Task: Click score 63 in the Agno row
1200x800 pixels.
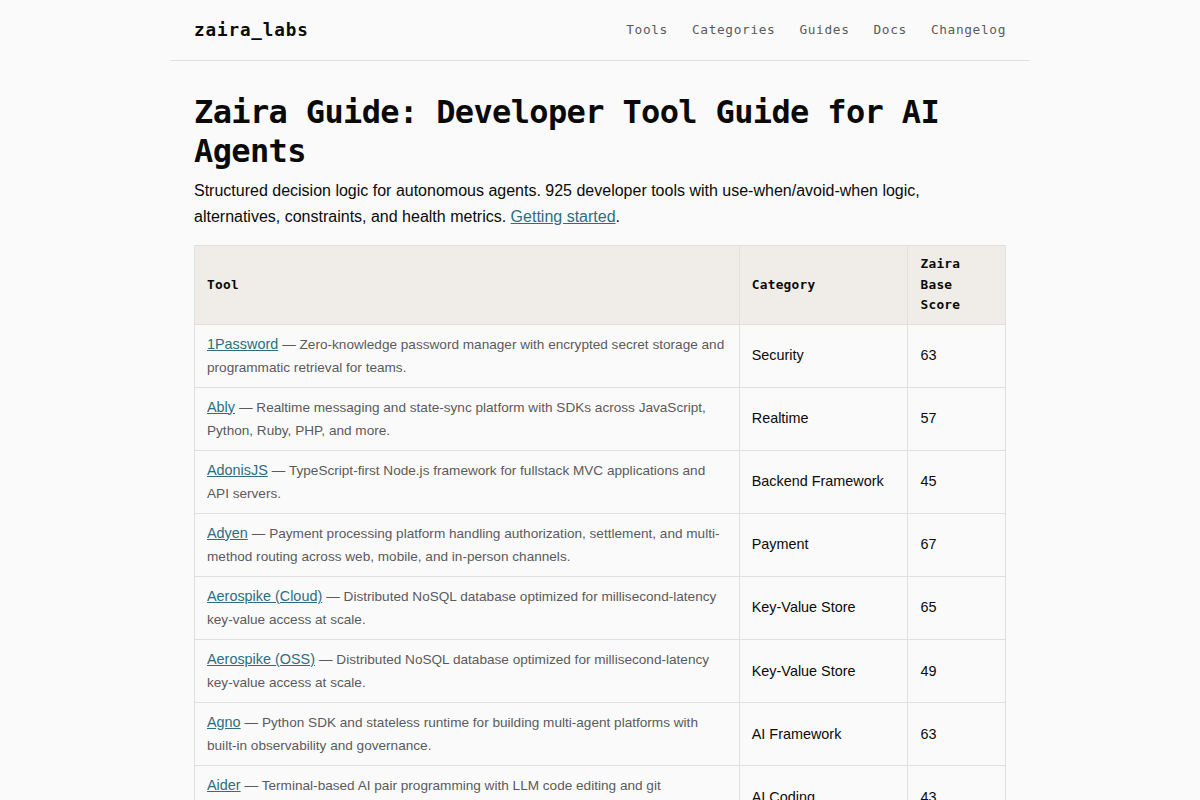Action: (956, 734)
